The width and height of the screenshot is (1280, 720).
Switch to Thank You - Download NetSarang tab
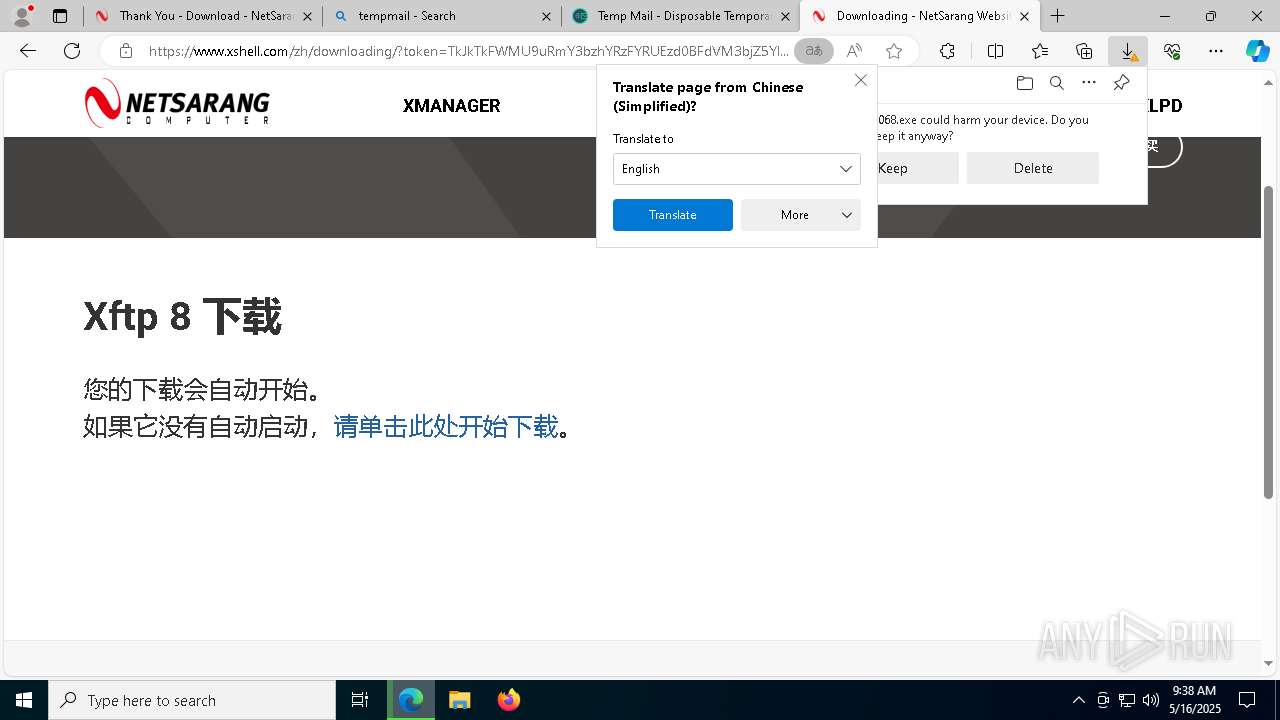coord(205,16)
